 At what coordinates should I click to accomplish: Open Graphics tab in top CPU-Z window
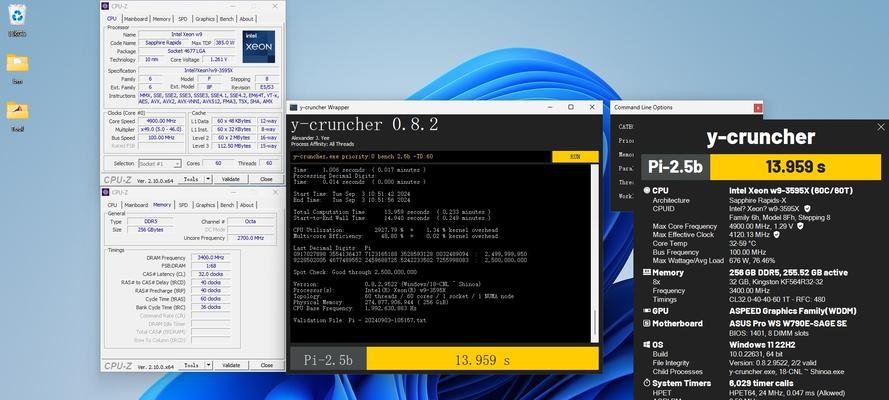coord(205,19)
